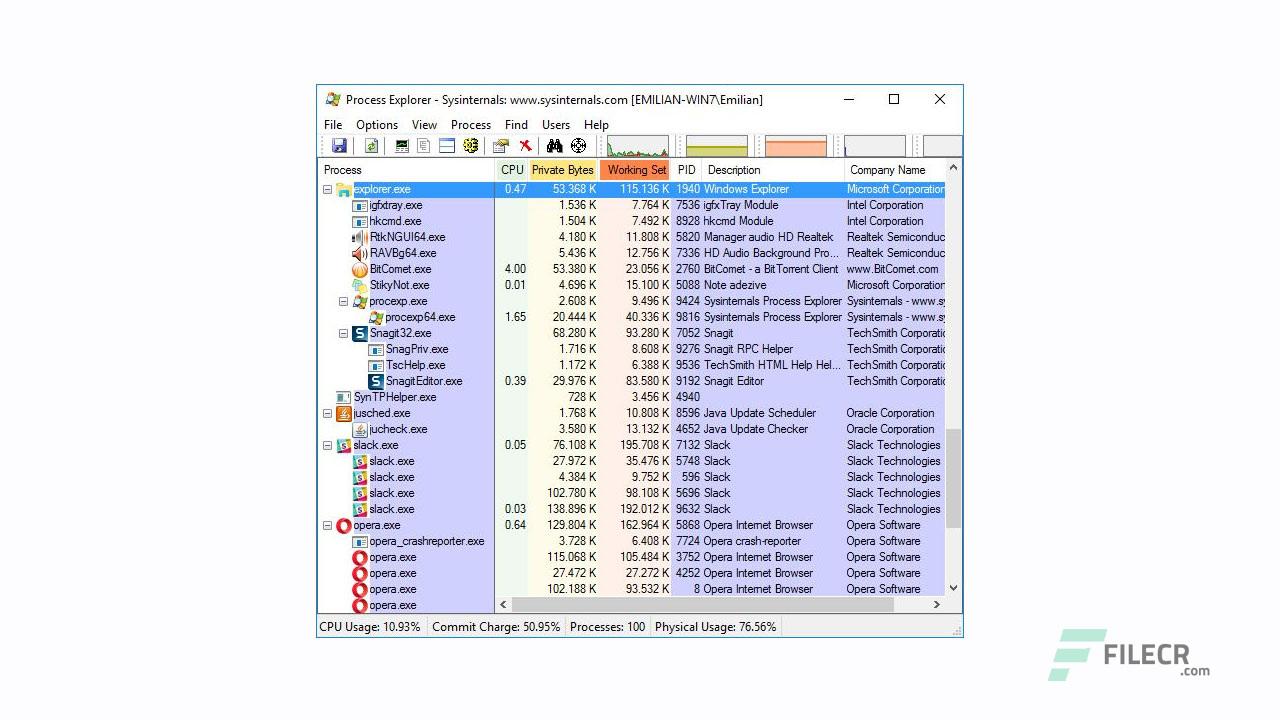Image resolution: width=1280 pixels, height=720 pixels.
Task: Click the StikyNot.exe sticky note icon
Action: [360, 285]
